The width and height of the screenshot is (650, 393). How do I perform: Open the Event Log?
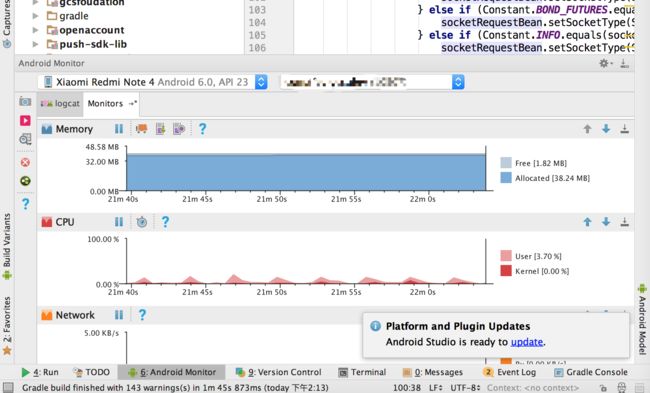(x=509, y=372)
